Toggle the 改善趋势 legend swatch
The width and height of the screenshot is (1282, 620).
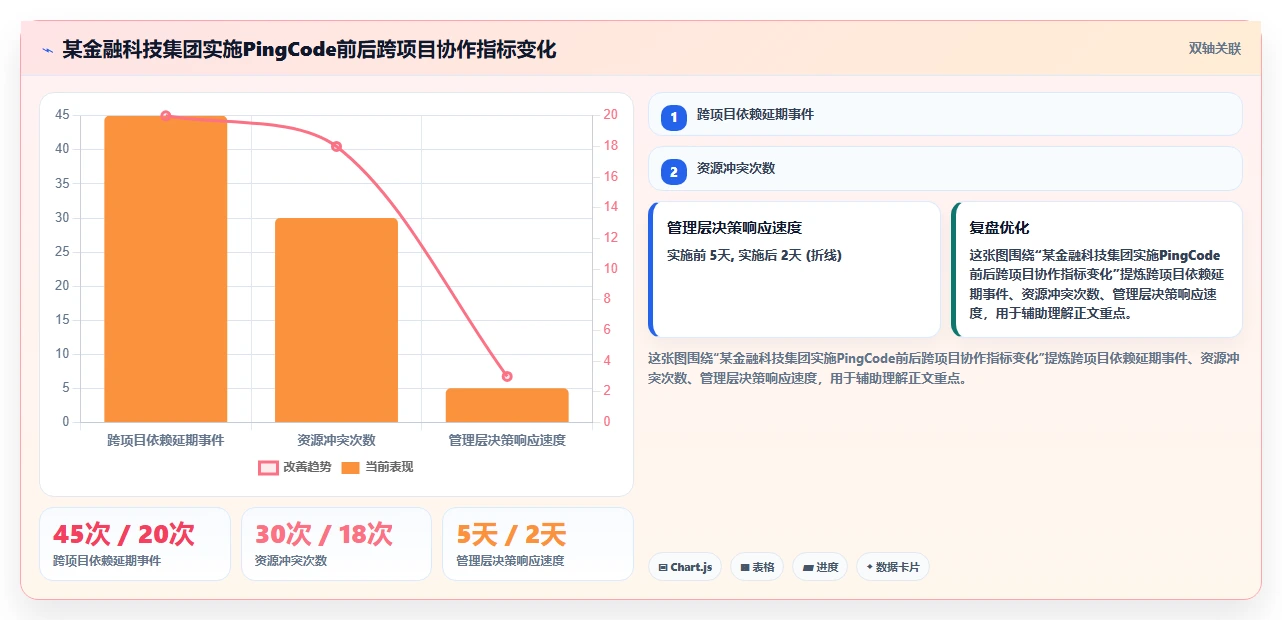pyautogui.click(x=268, y=467)
